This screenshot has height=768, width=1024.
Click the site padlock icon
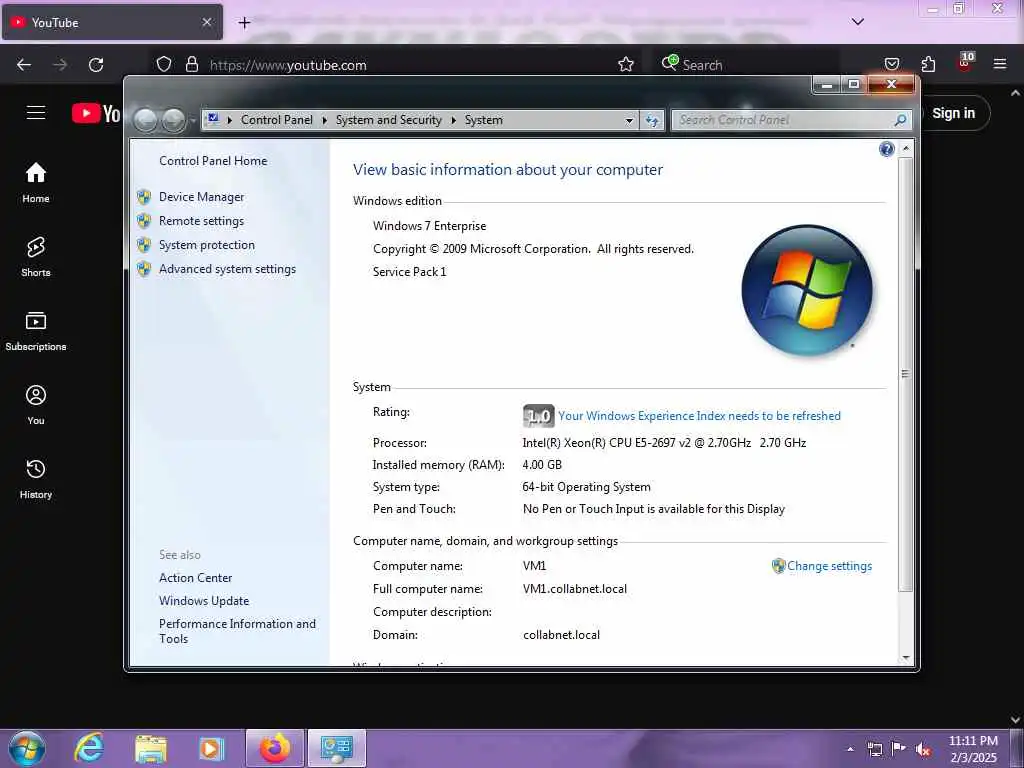pyautogui.click(x=191, y=64)
